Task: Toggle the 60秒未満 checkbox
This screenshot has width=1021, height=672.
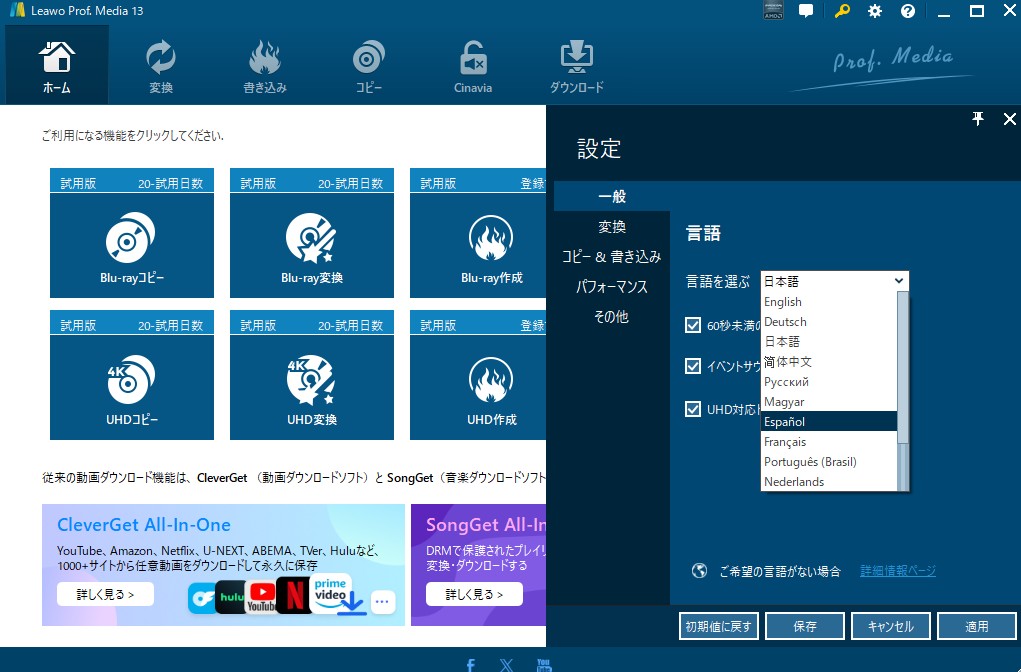Action: coord(693,325)
